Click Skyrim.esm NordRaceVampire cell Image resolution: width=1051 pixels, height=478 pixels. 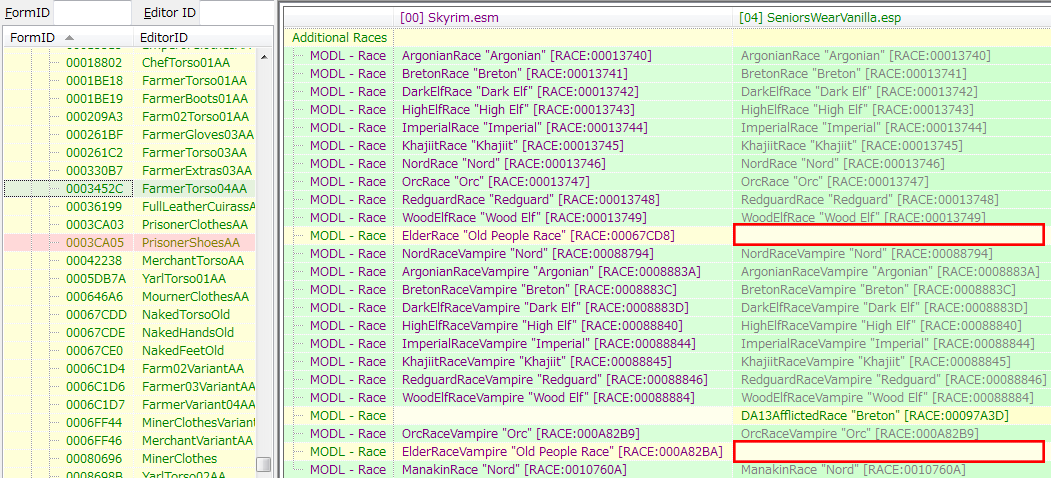[528, 254]
